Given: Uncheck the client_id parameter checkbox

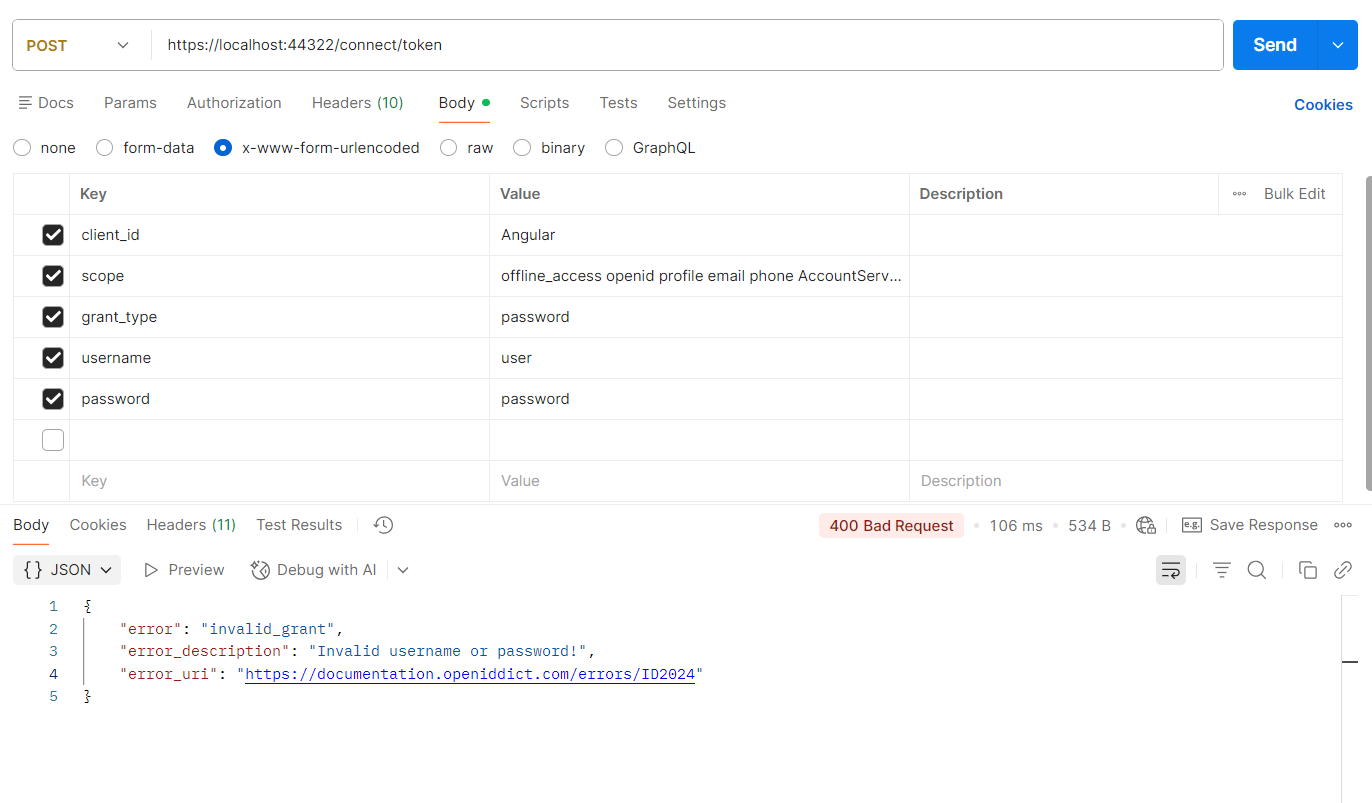Looking at the screenshot, I should coord(53,235).
